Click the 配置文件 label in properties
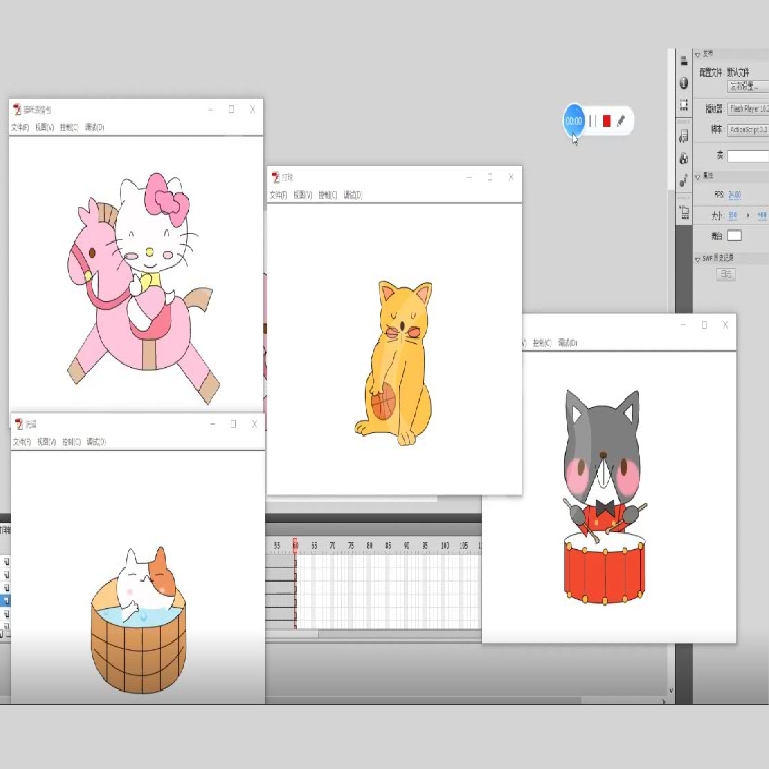Image resolution: width=769 pixels, height=769 pixels. tap(710, 73)
